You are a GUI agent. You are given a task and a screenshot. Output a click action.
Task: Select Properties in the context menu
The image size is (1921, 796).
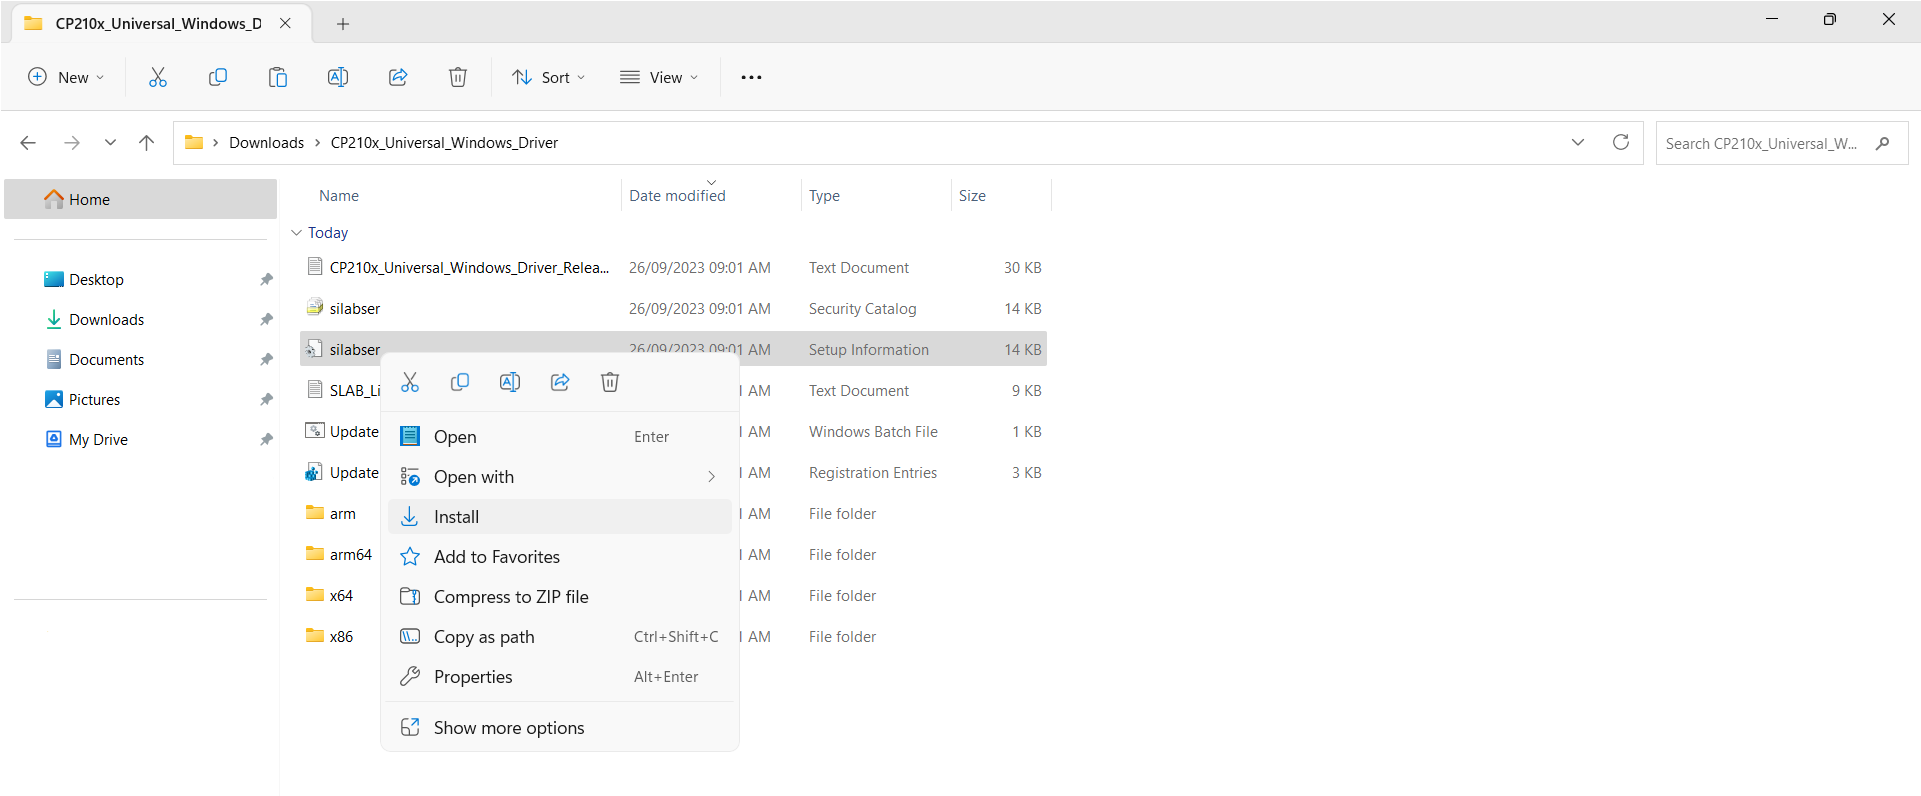473,677
